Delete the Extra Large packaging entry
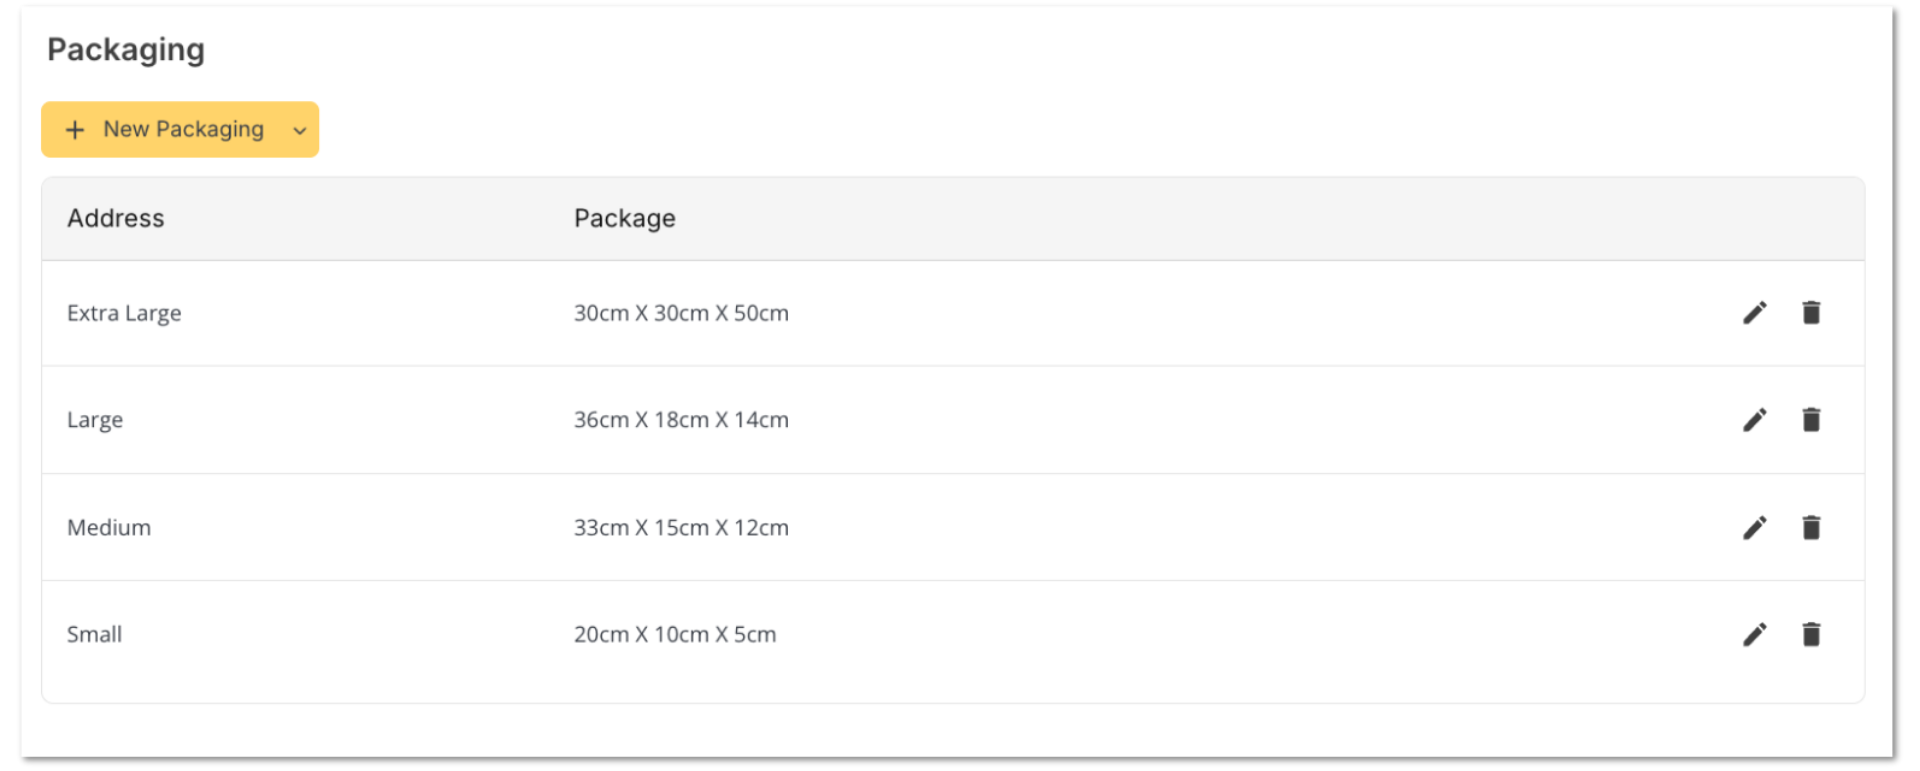The width and height of the screenshot is (1920, 771). (1811, 313)
